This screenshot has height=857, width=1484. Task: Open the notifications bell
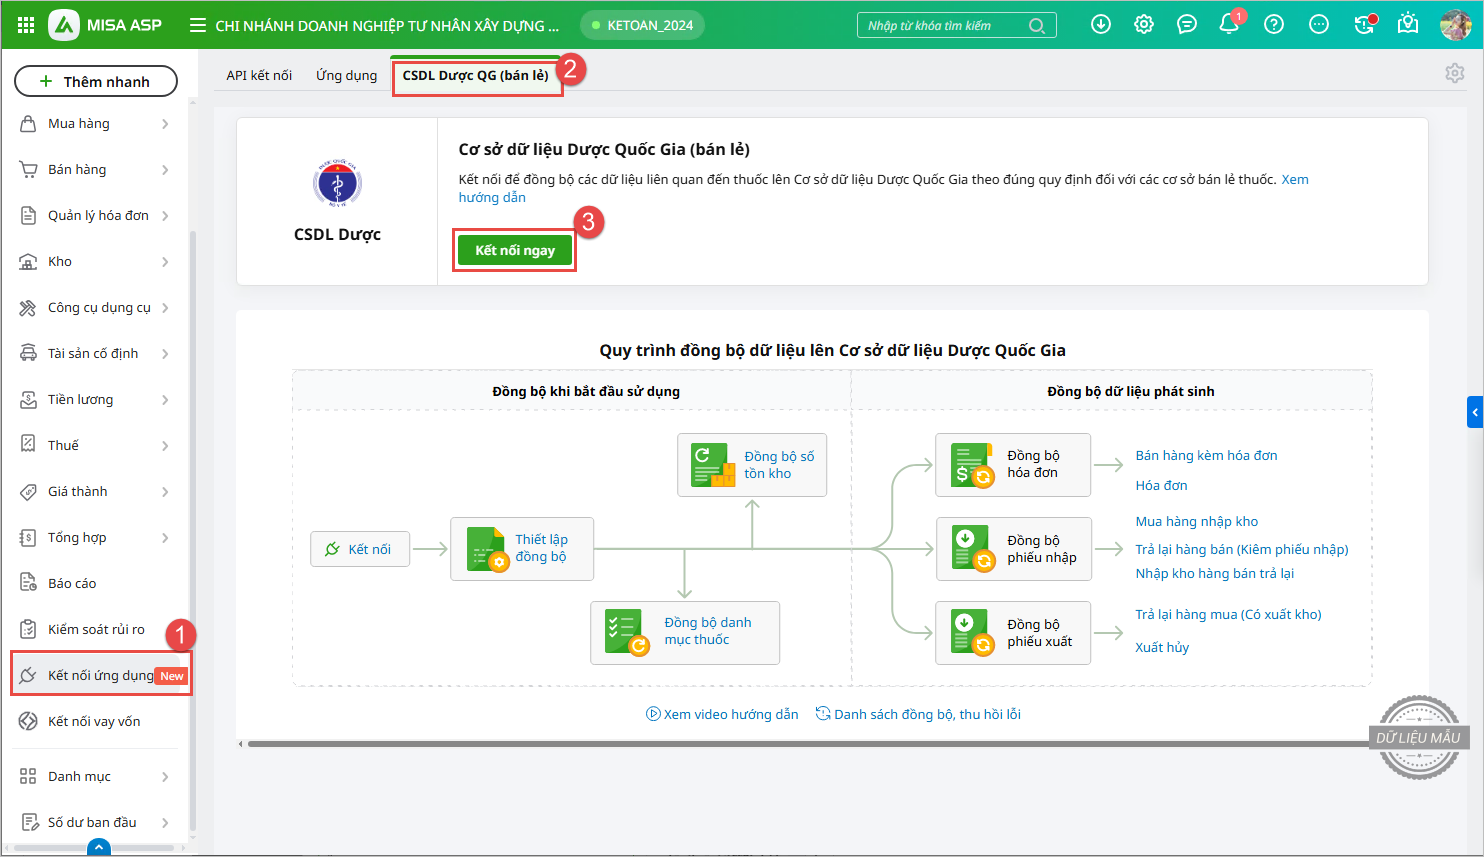click(x=1230, y=24)
